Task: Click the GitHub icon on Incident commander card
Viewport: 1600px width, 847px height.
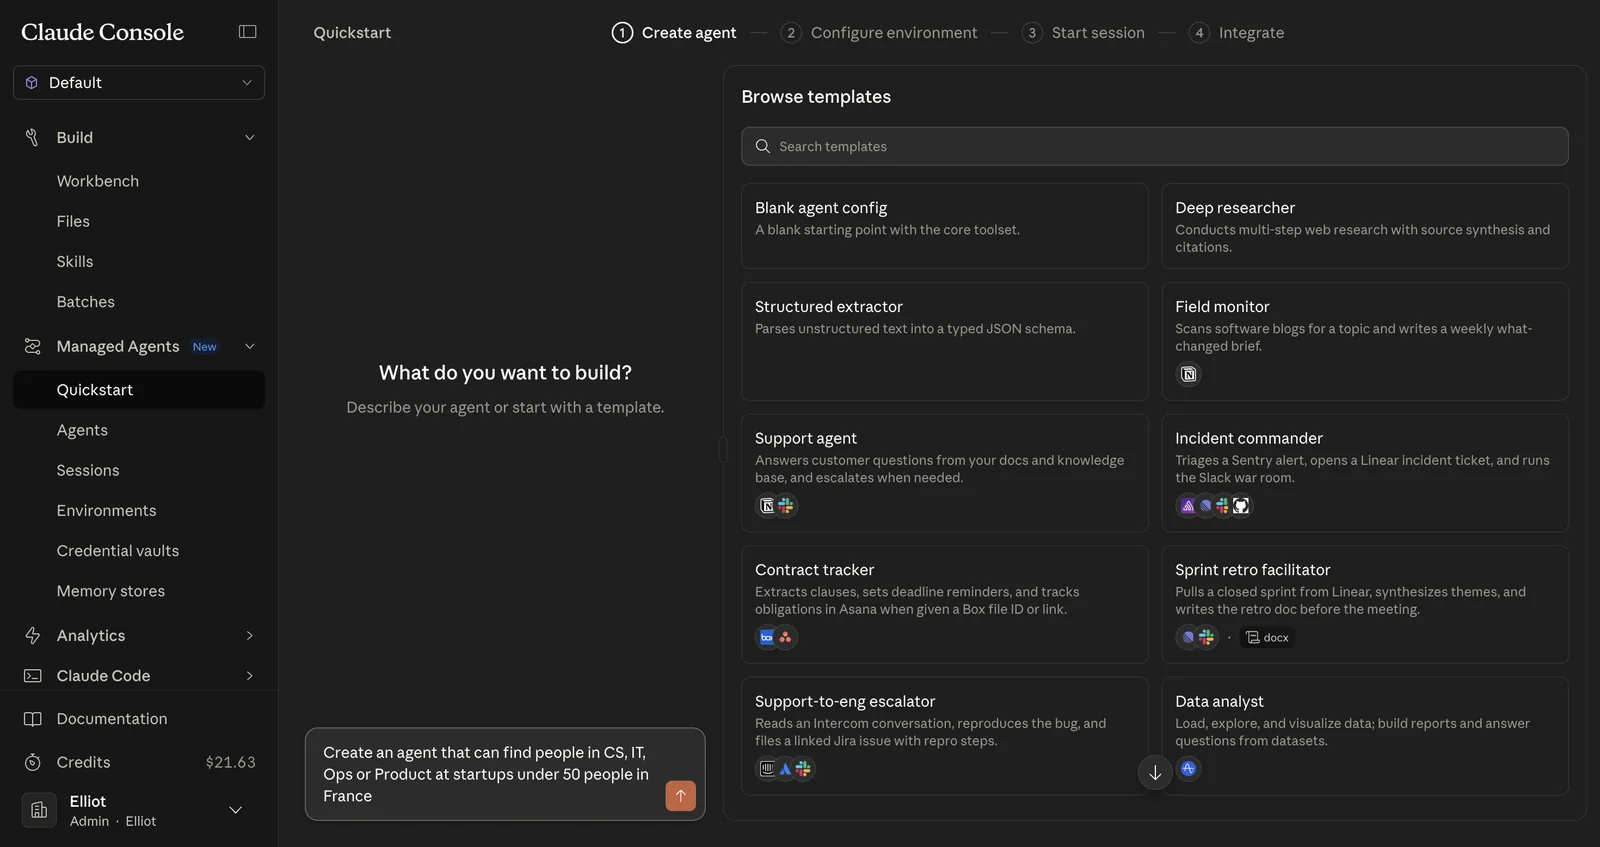Action: [x=1241, y=506]
